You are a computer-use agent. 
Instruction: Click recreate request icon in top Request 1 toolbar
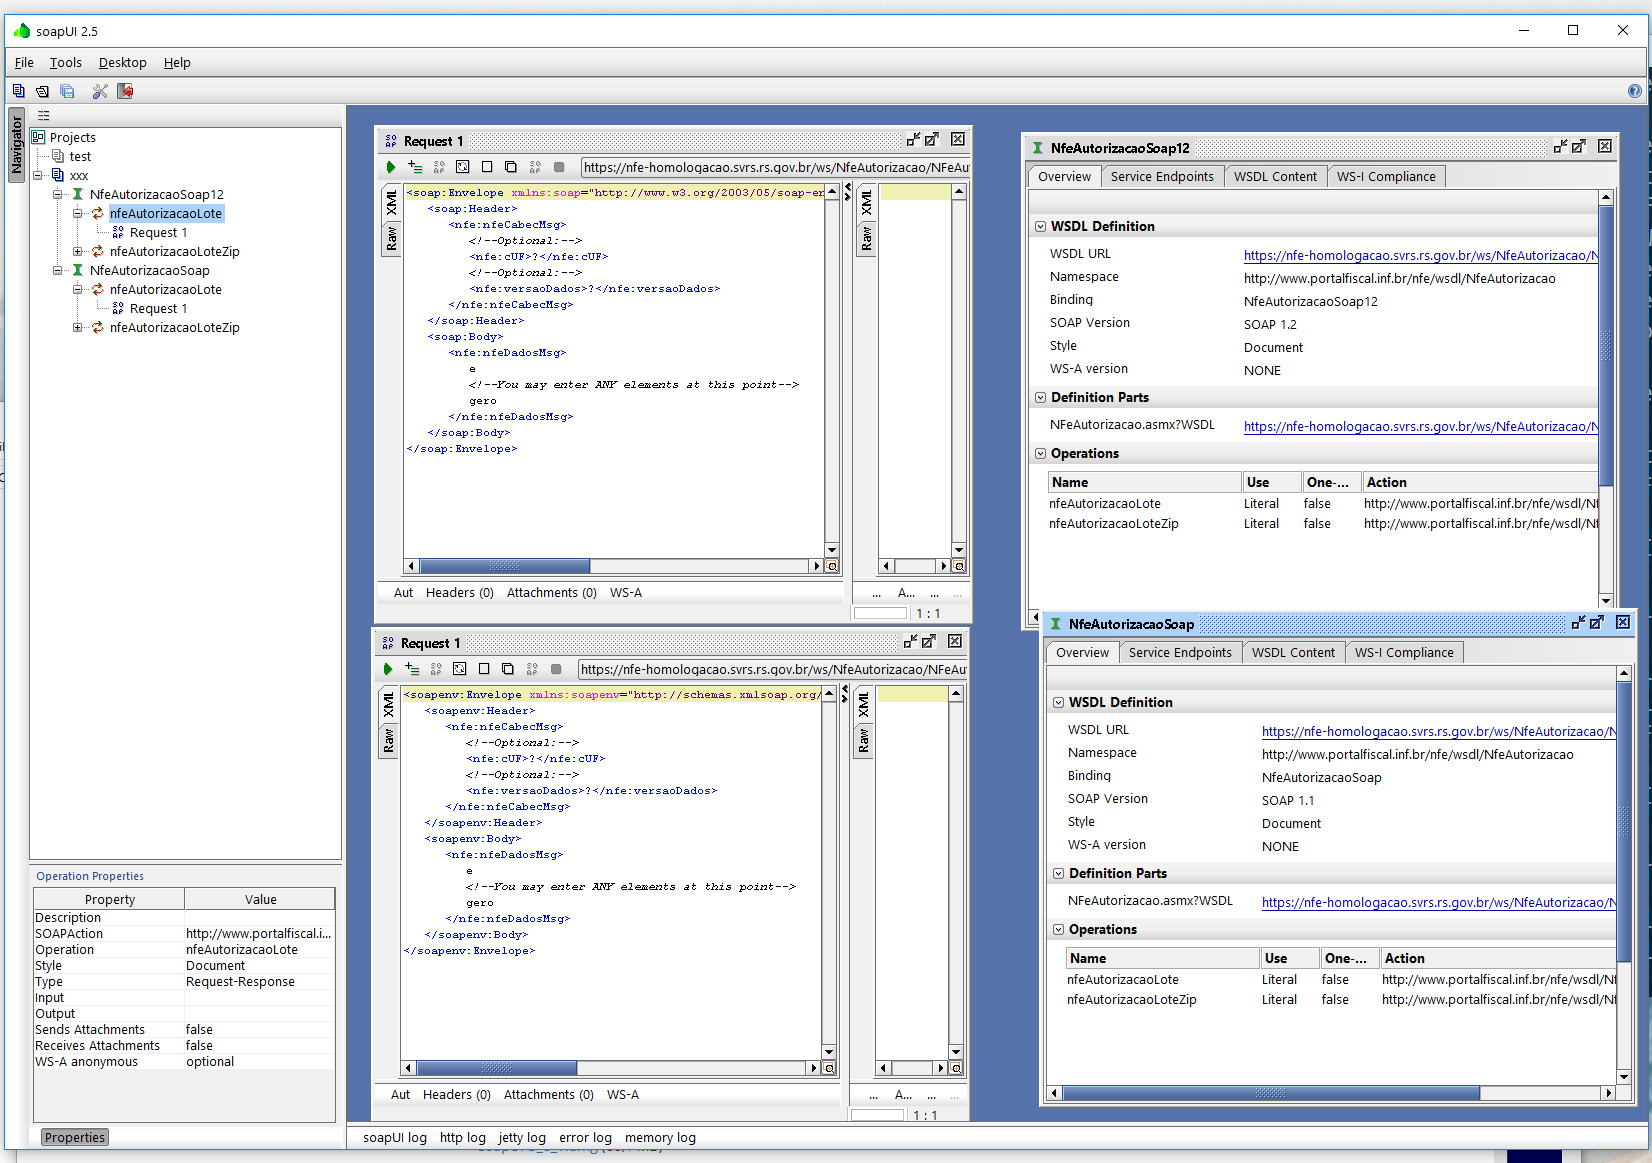click(x=462, y=167)
